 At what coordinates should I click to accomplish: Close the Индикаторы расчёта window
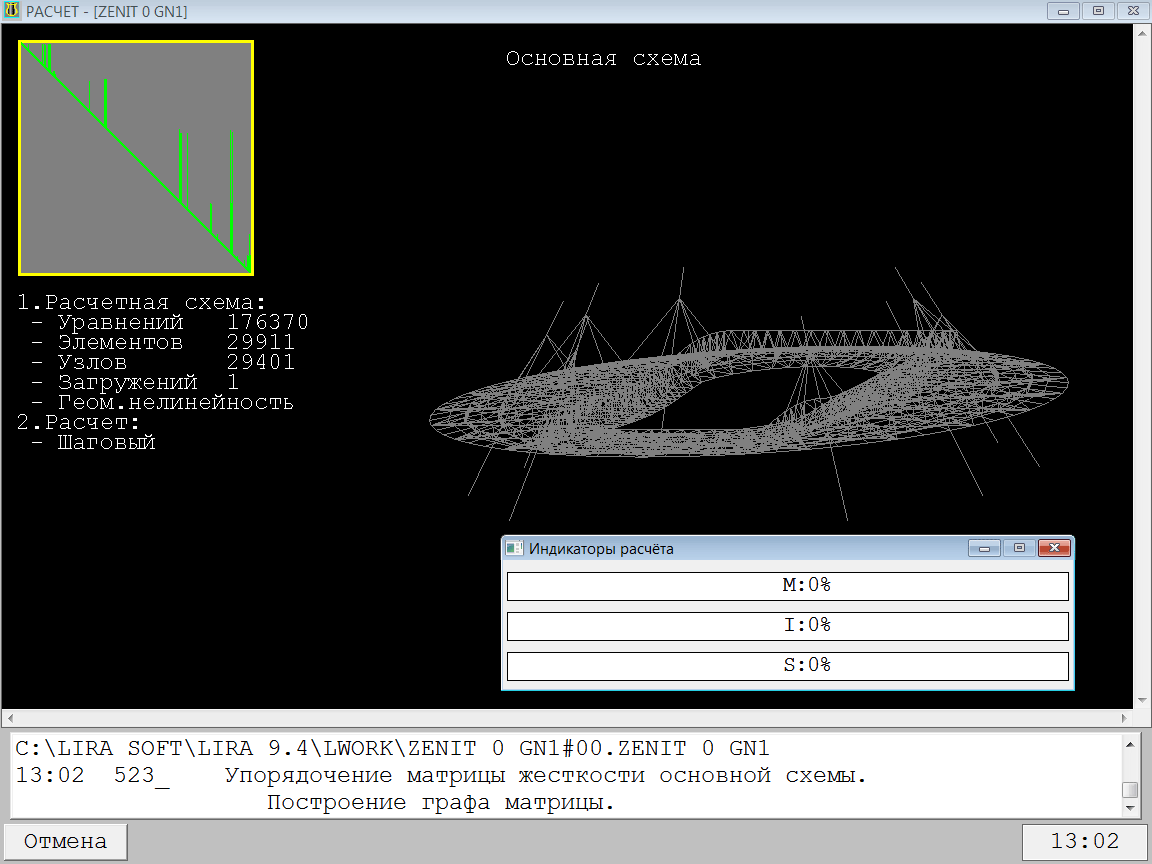[1054, 548]
